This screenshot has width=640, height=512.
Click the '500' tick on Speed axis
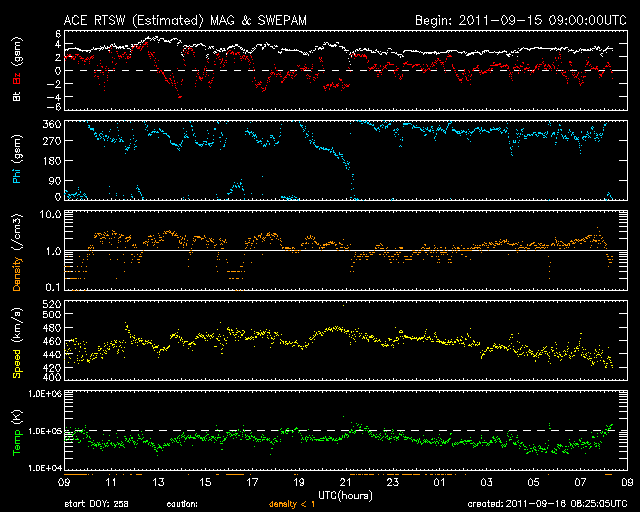tap(52, 314)
